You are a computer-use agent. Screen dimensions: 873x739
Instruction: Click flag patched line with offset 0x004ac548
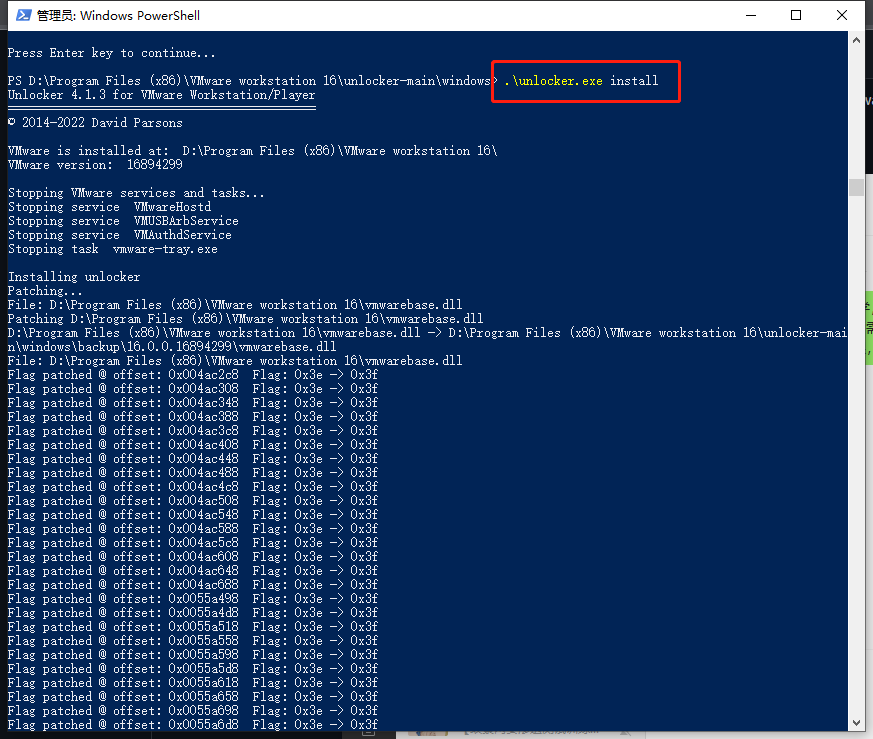[193, 515]
